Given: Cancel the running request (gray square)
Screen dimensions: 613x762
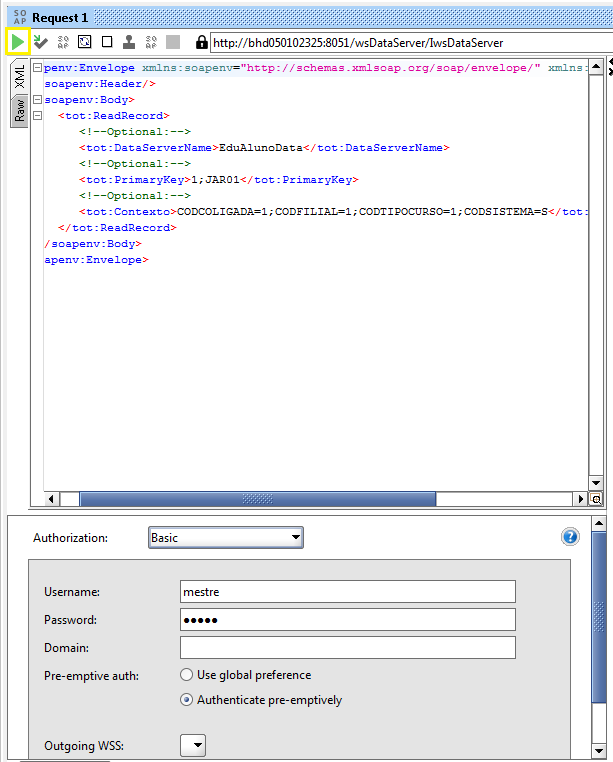Looking at the screenshot, I should coord(173,42).
